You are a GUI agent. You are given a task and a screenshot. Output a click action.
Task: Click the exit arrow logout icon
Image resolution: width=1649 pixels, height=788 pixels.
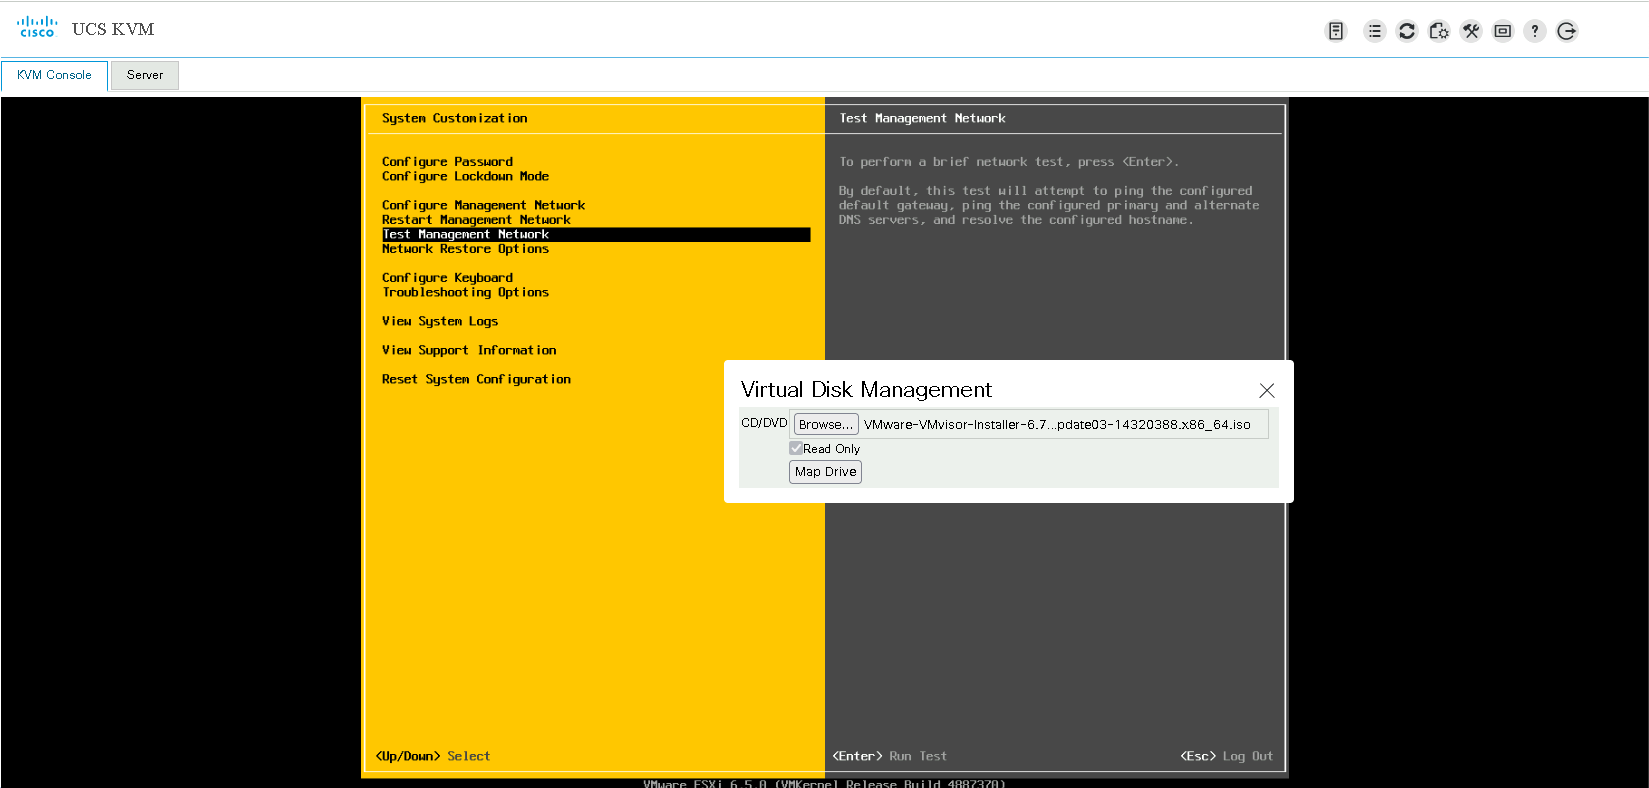pos(1567,31)
